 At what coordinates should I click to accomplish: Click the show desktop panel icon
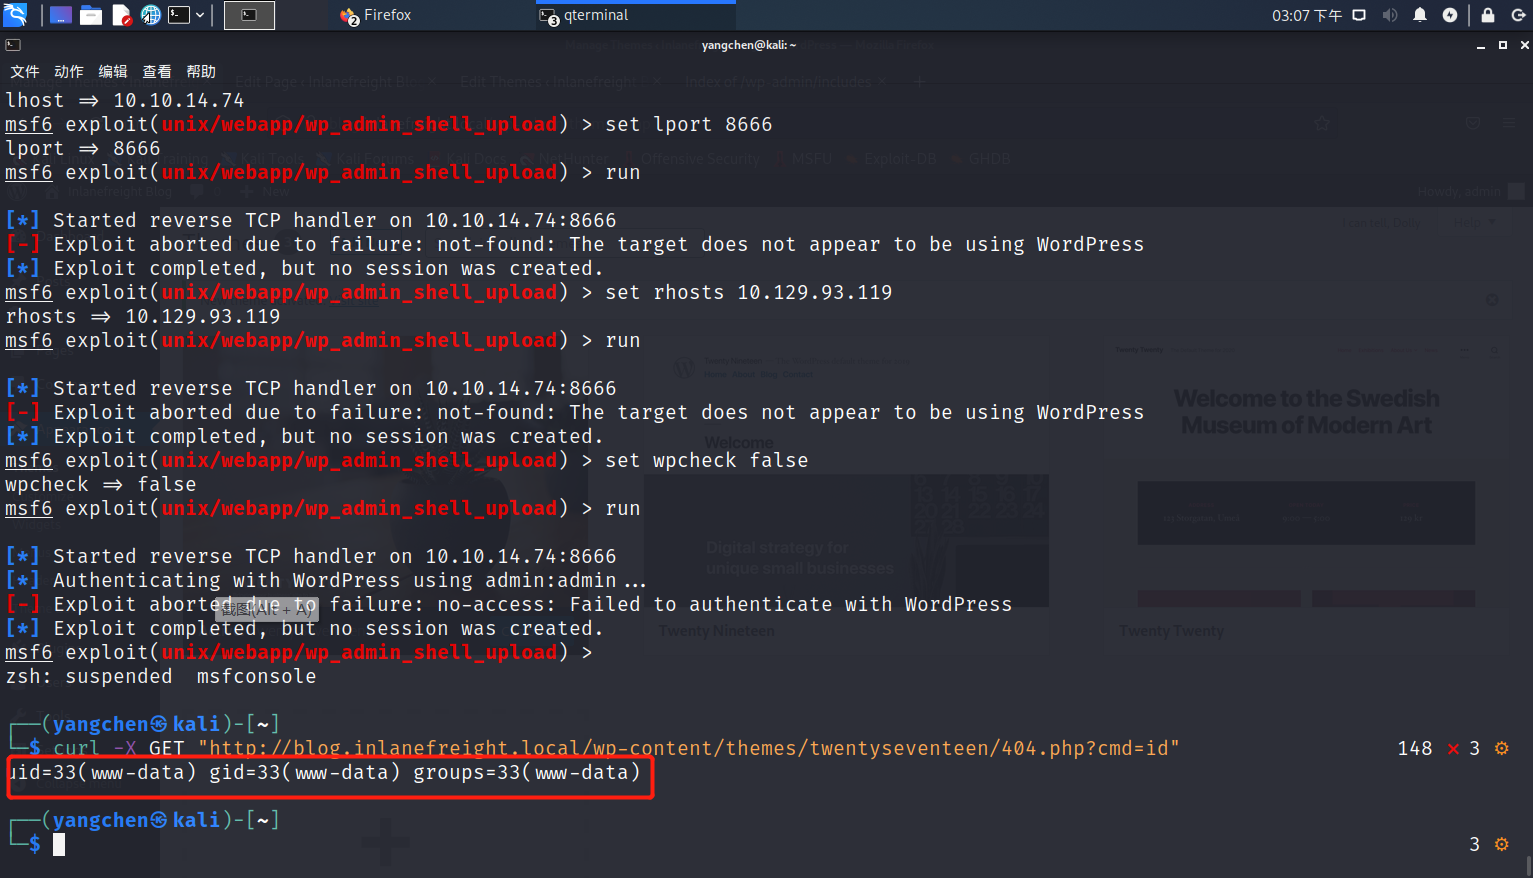click(x=60, y=15)
